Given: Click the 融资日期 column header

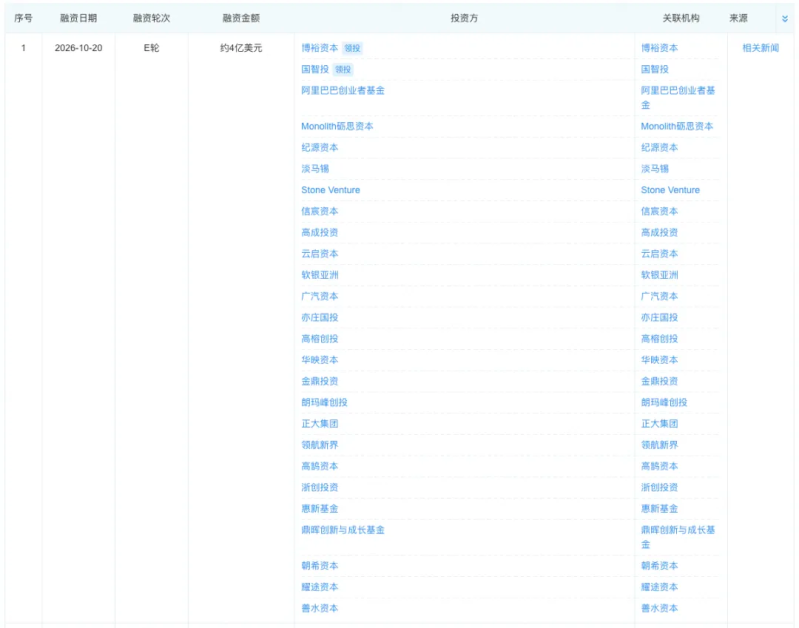Looking at the screenshot, I should pos(78,18).
